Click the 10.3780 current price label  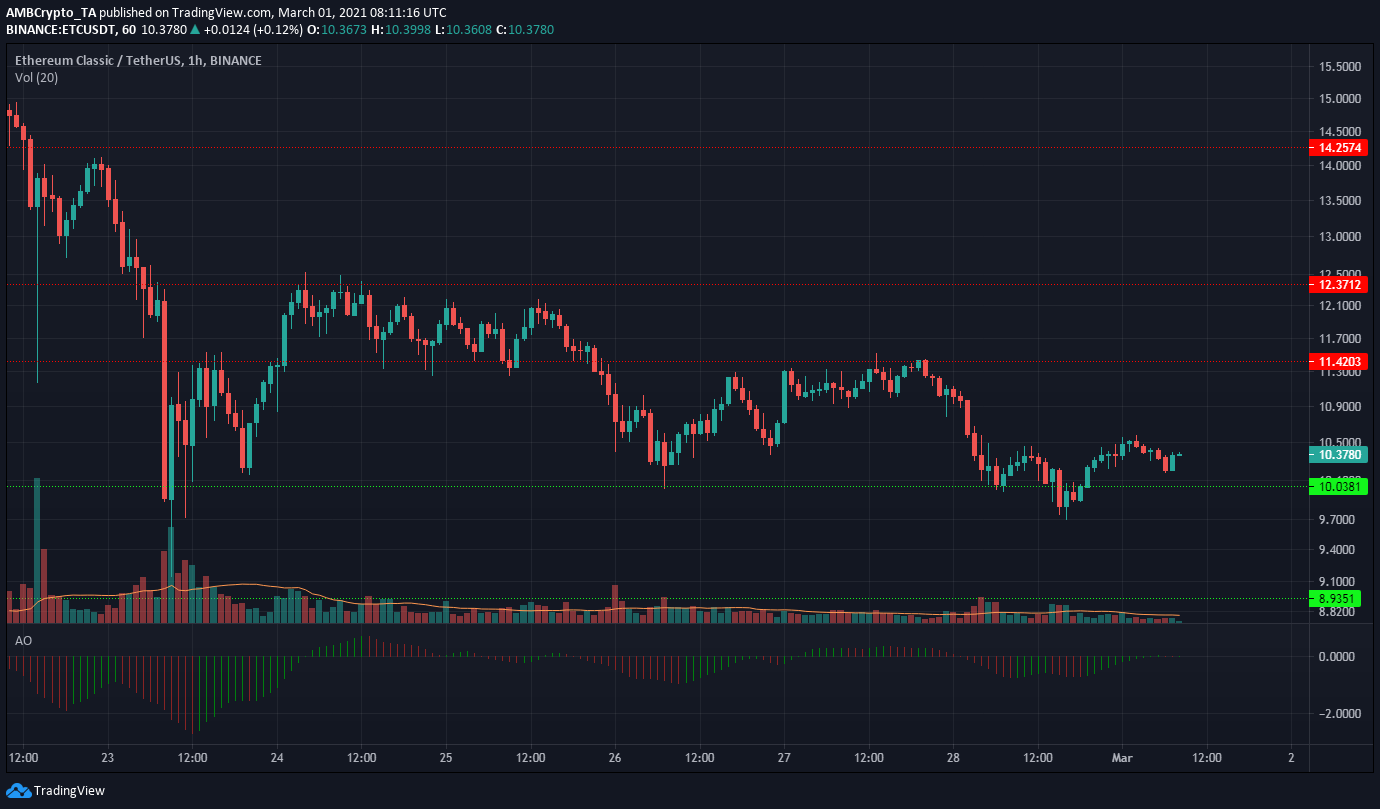point(1336,454)
